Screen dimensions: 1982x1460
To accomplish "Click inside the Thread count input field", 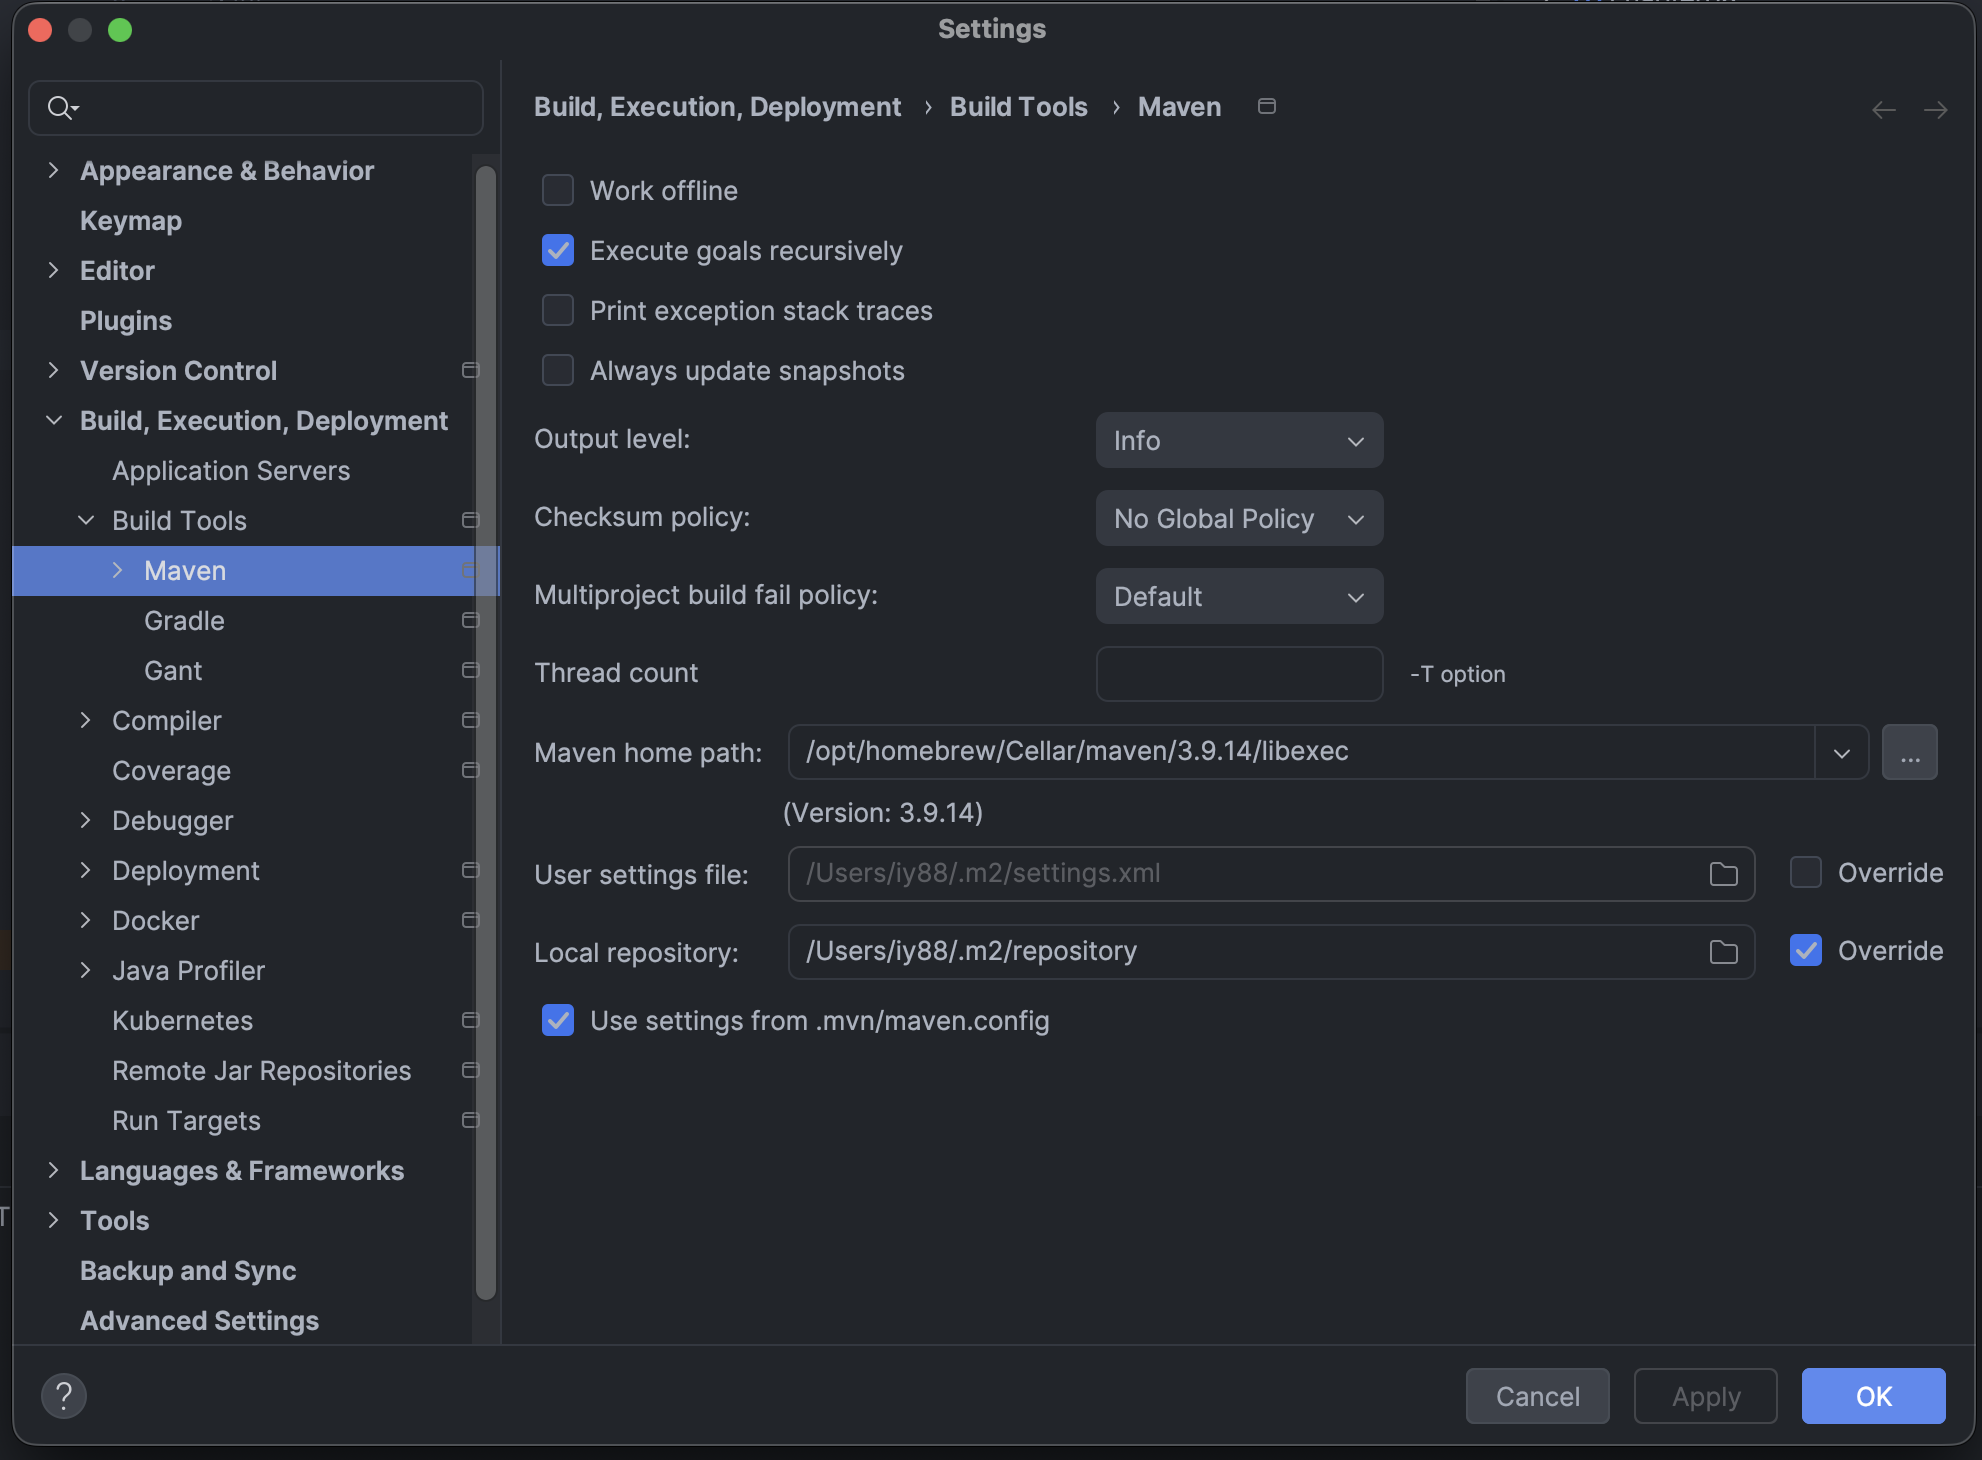I will tap(1239, 673).
